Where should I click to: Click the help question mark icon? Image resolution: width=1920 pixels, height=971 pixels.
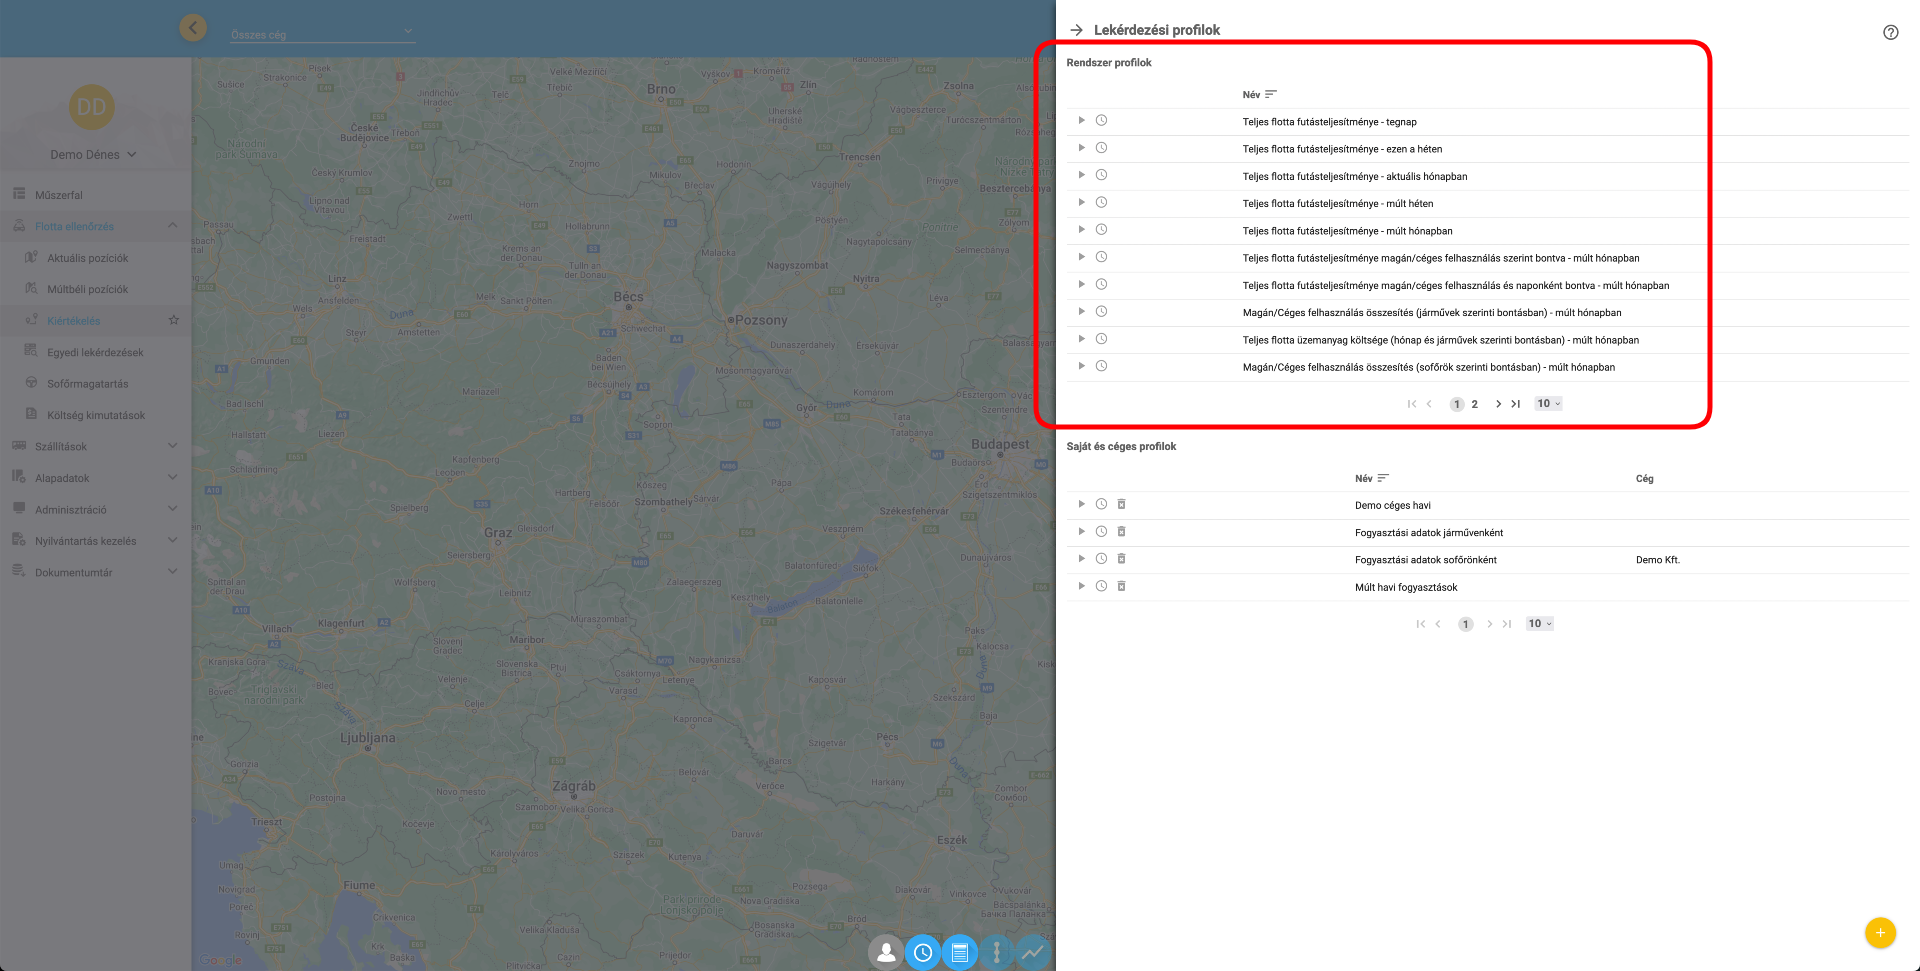pos(1890,32)
